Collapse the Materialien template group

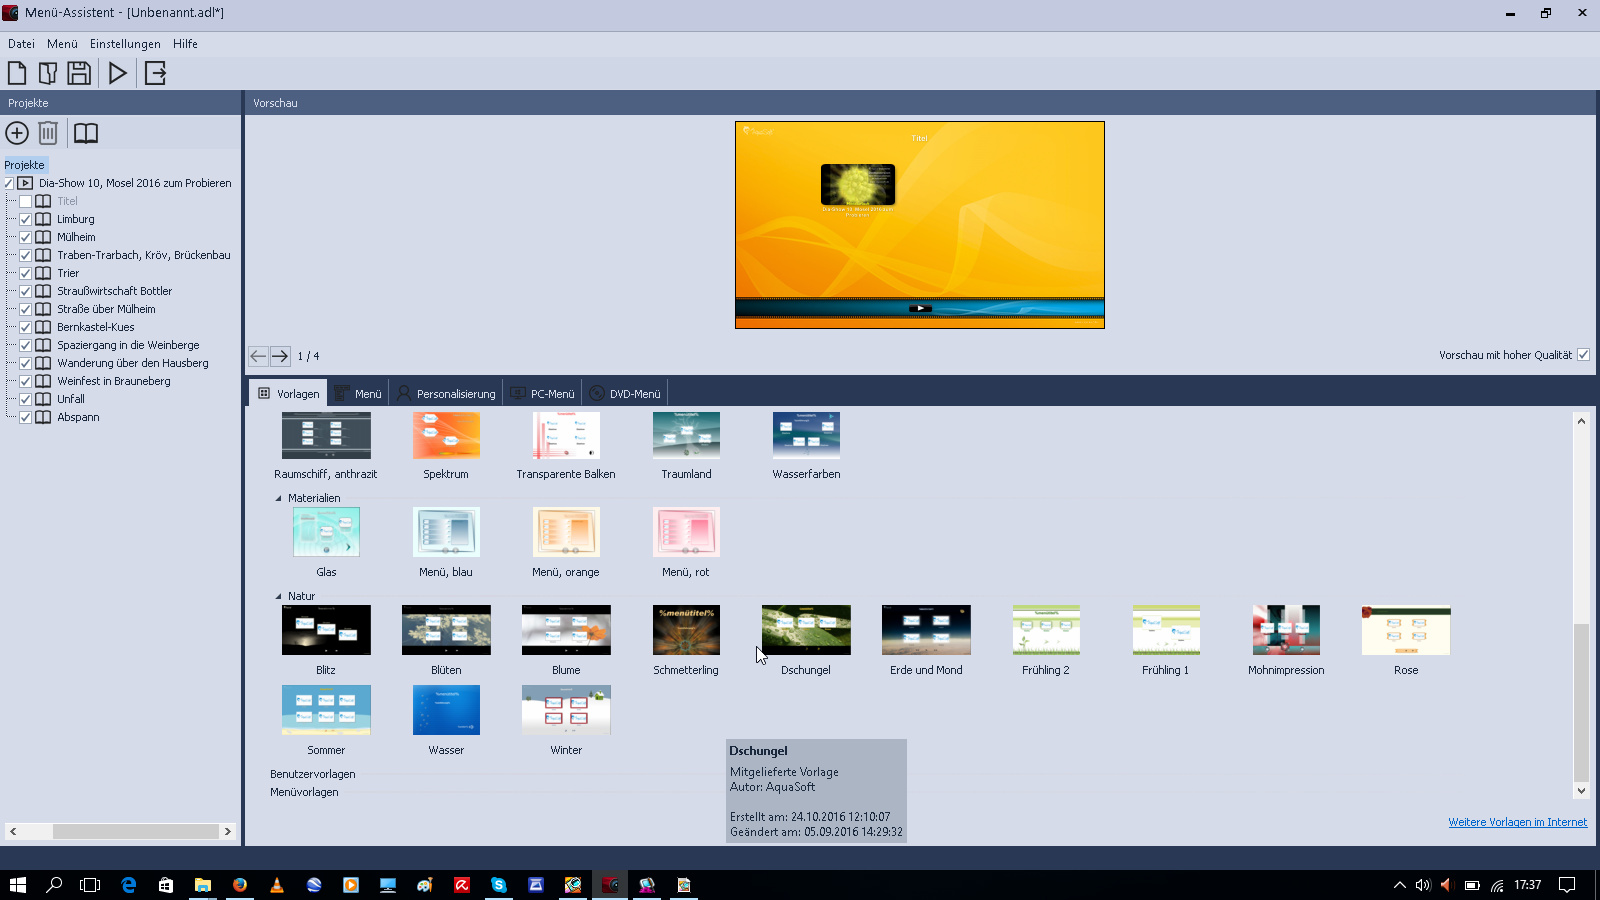click(279, 498)
